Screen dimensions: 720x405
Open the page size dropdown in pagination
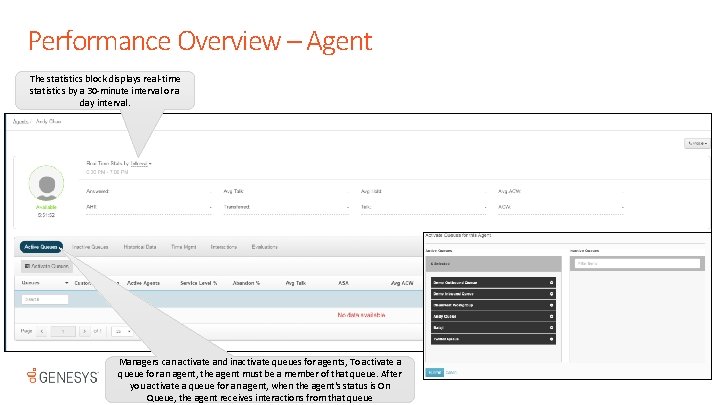(123, 331)
